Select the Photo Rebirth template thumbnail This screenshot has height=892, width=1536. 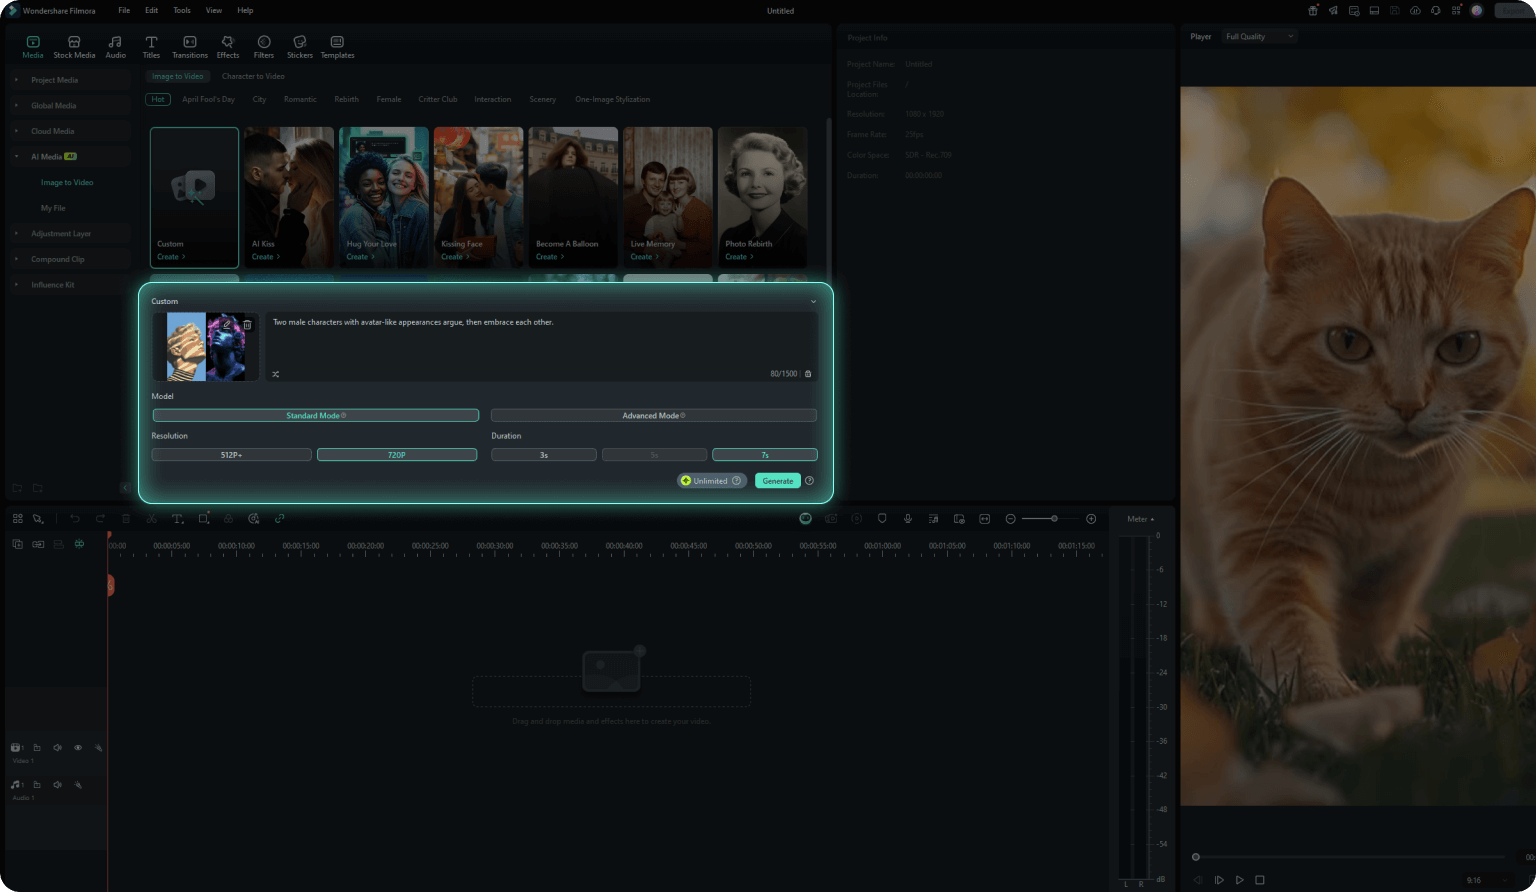click(x=762, y=197)
